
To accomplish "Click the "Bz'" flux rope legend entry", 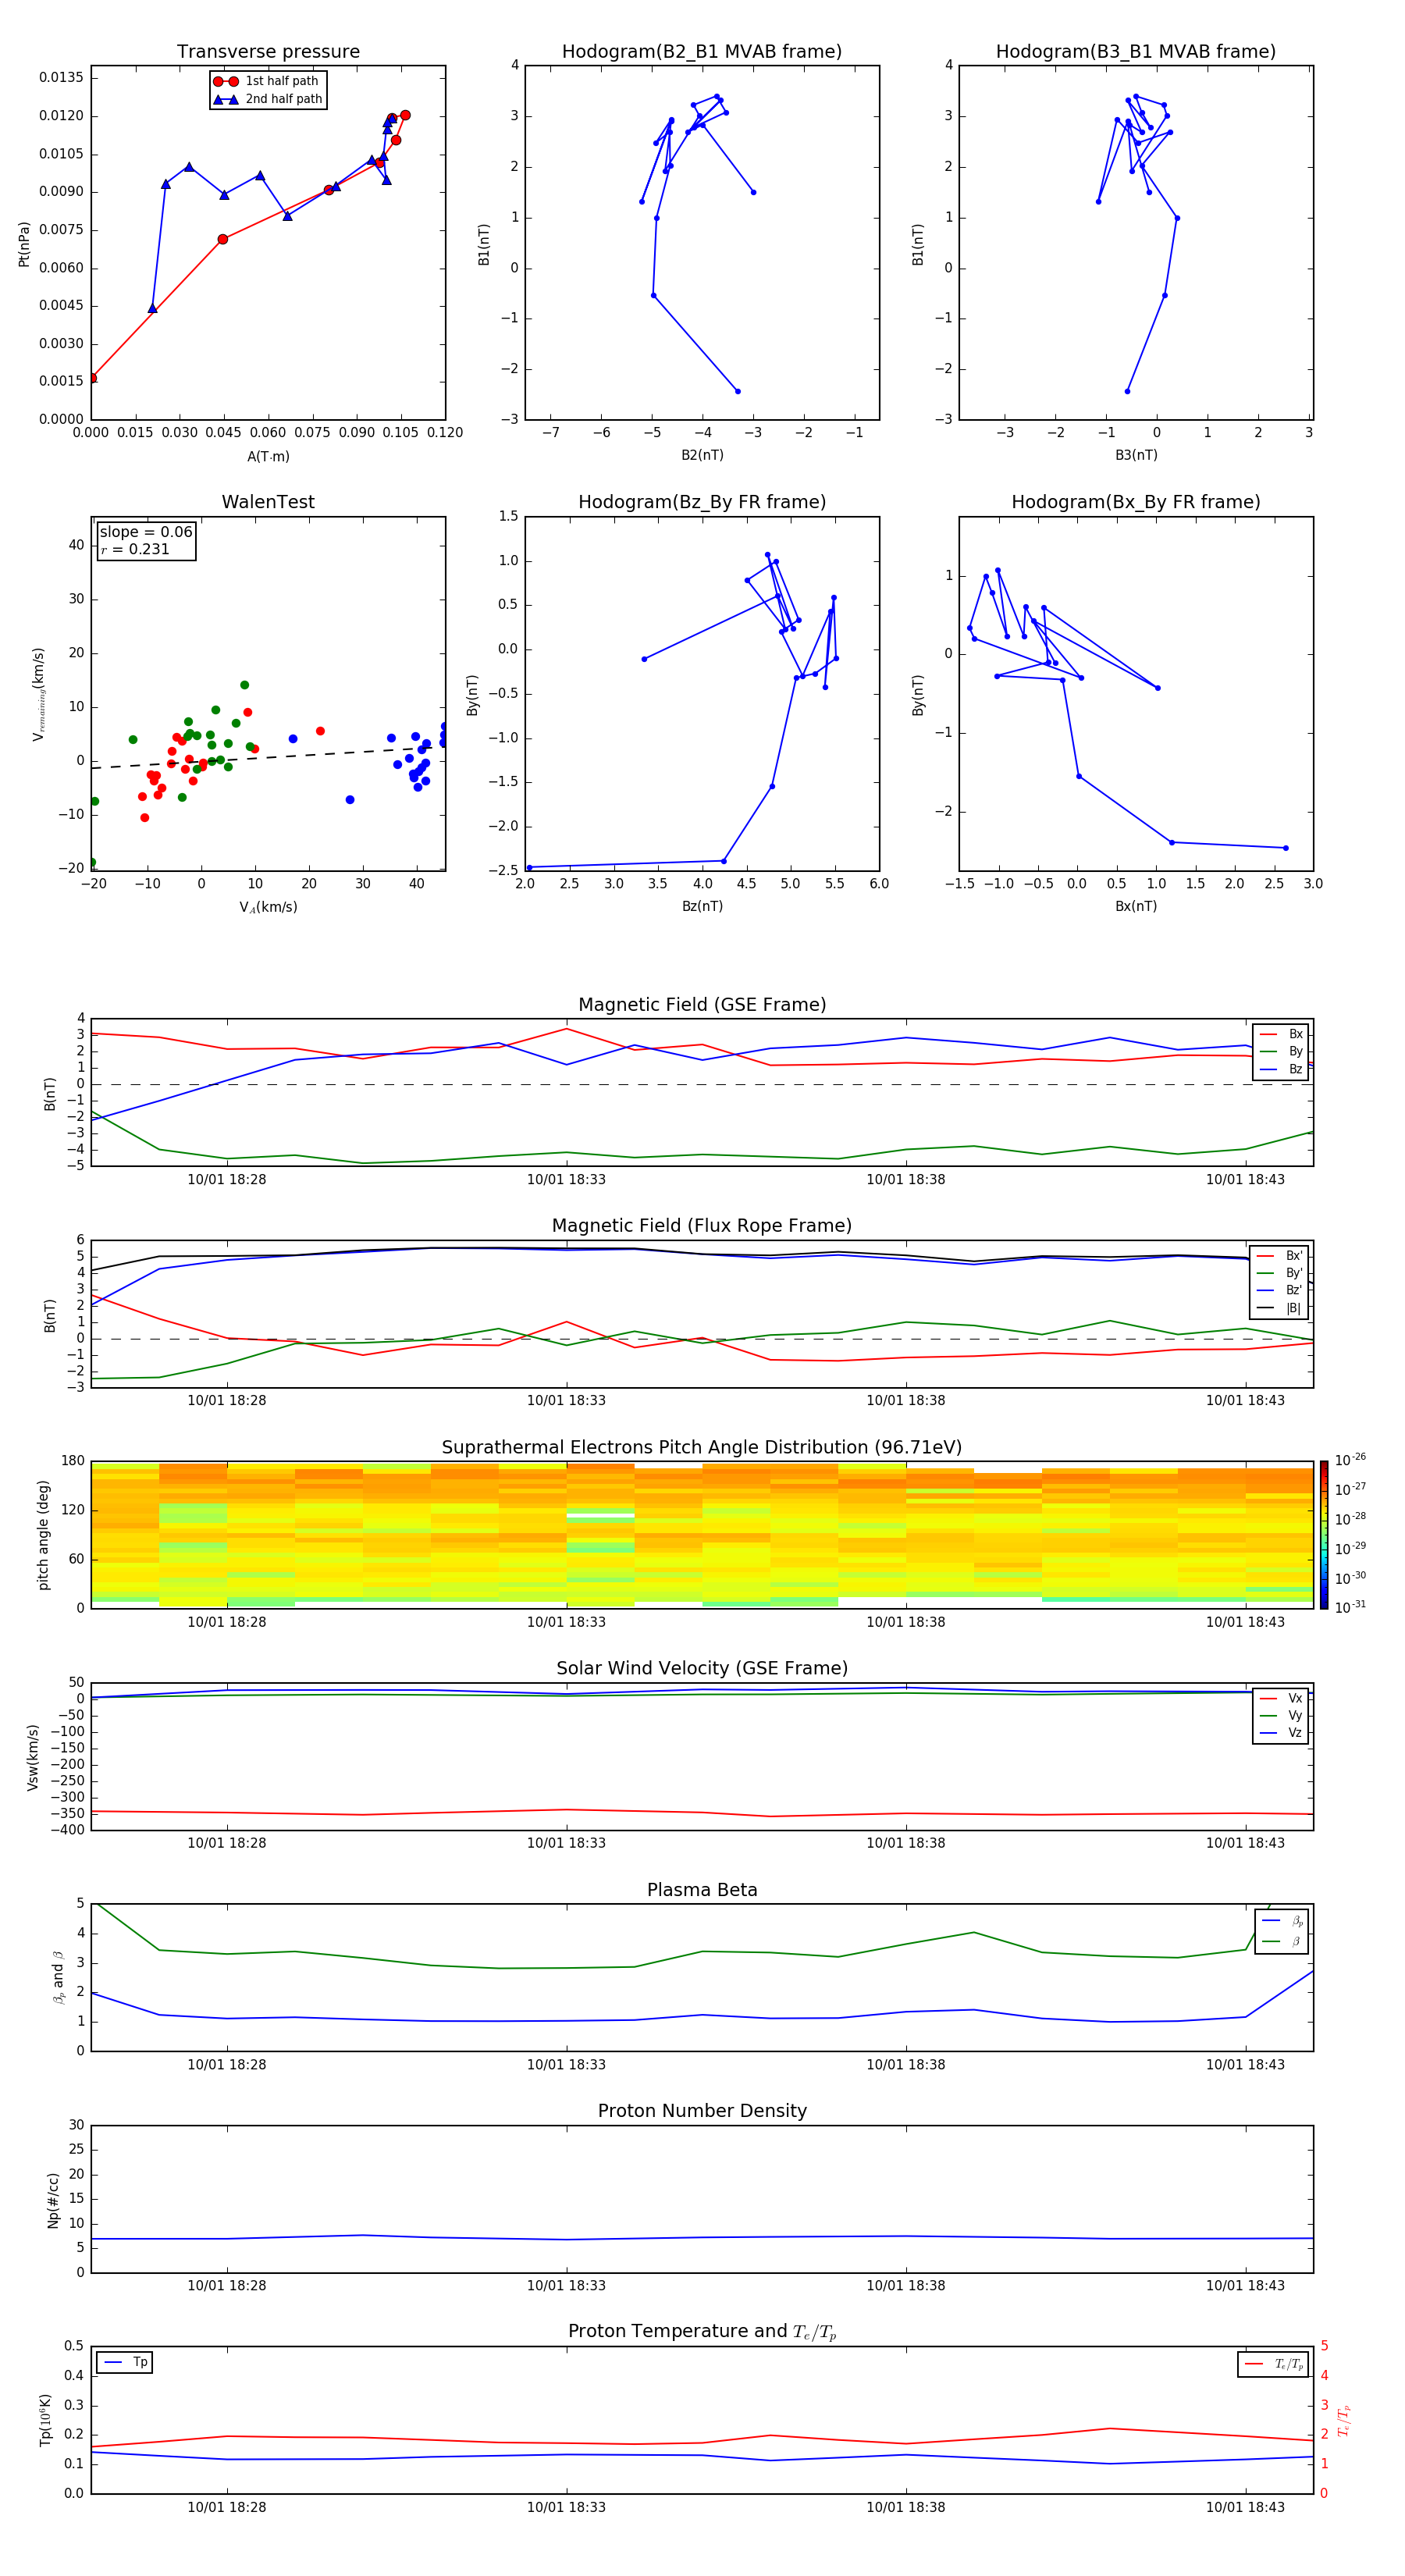I will click(x=1280, y=1291).
